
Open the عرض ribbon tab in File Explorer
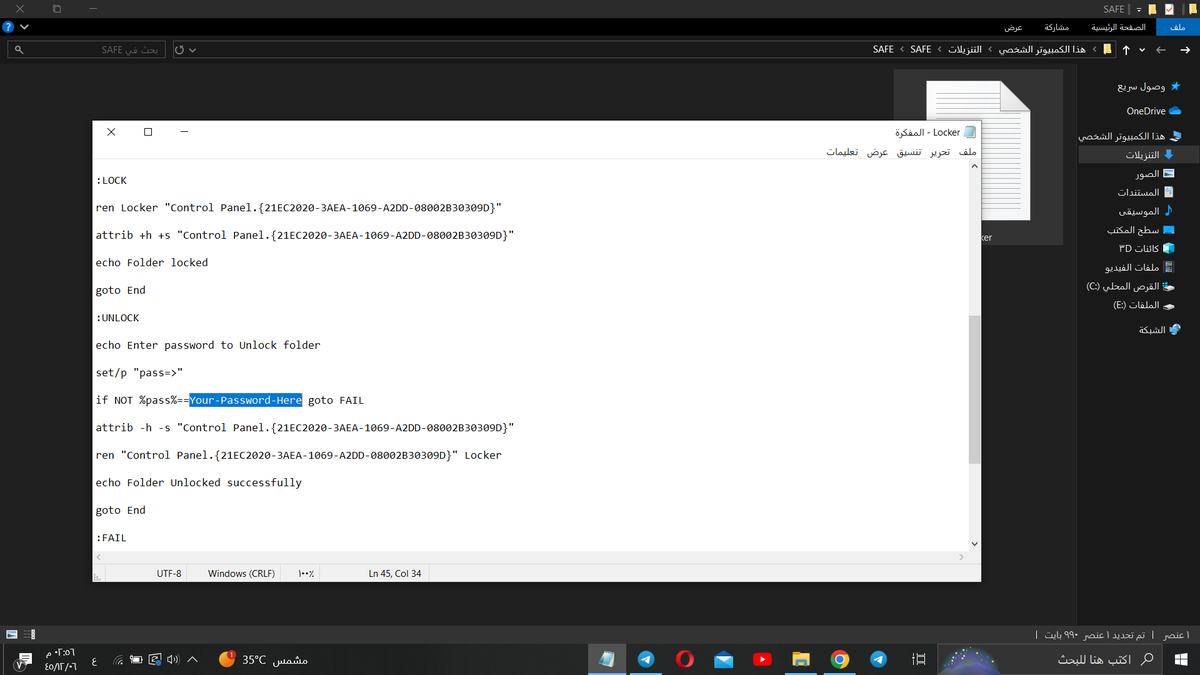[1013, 27]
